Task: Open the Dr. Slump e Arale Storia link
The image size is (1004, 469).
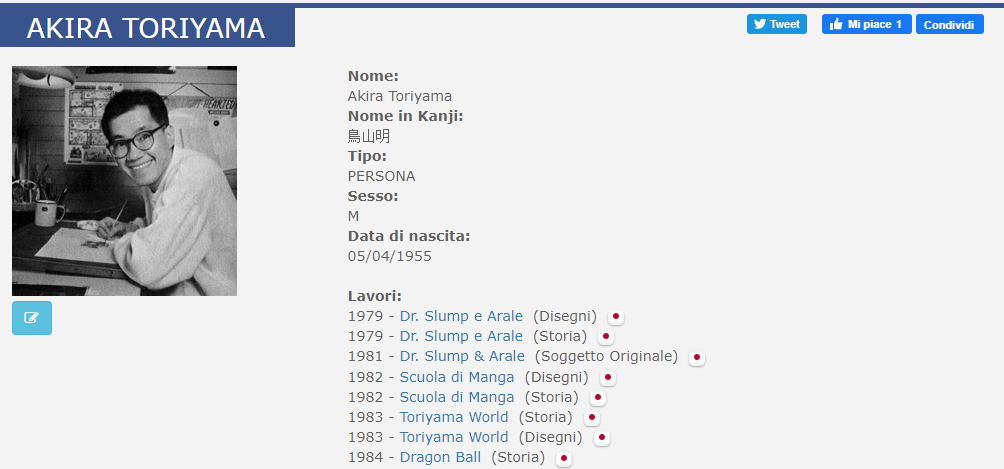Action: pyautogui.click(x=461, y=336)
